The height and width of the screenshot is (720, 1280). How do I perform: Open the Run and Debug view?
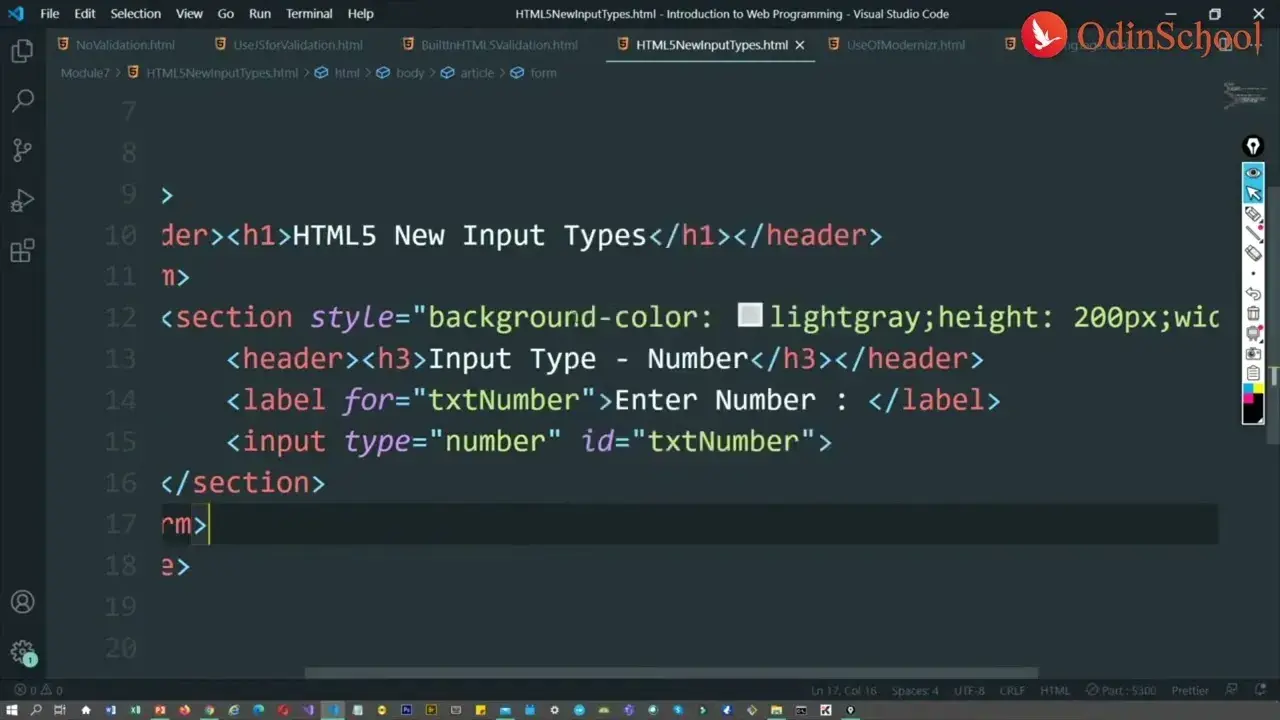pos(22,200)
